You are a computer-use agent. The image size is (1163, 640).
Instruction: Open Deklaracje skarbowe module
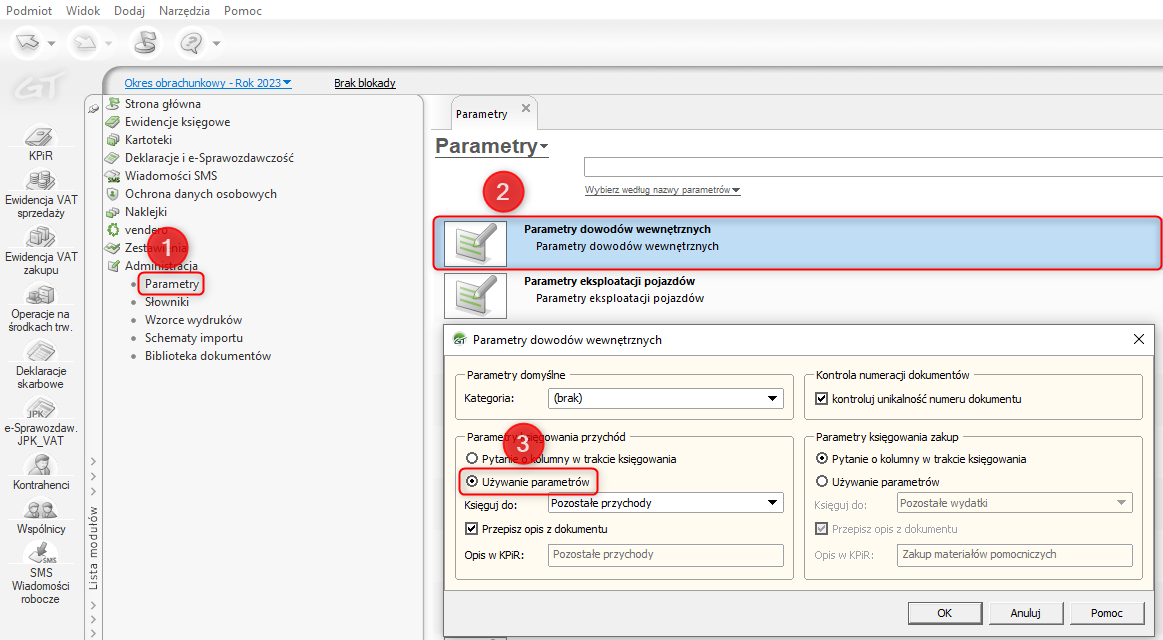[x=40, y=352]
